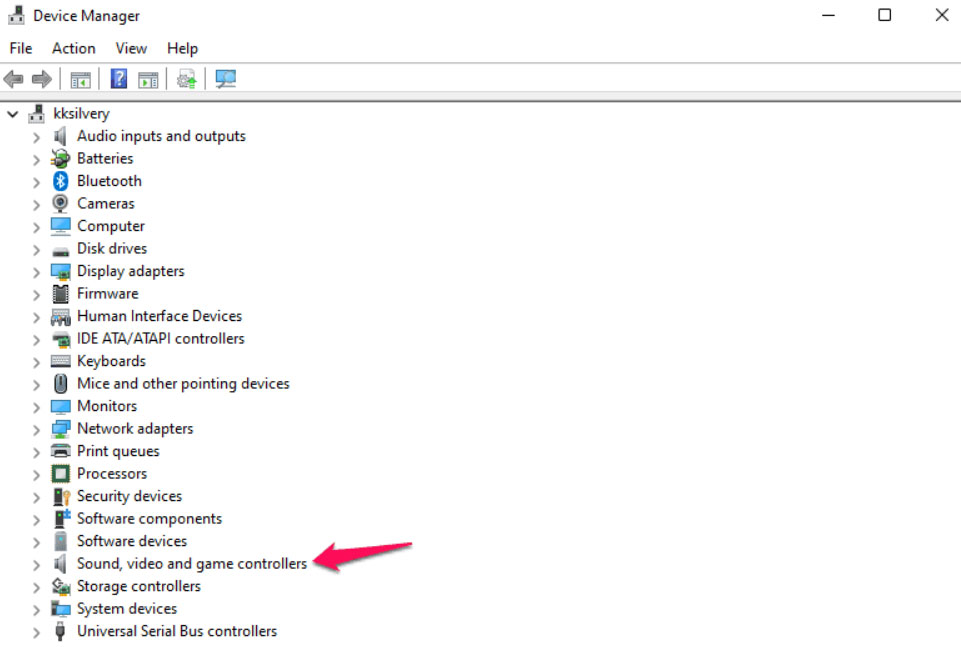The width and height of the screenshot is (961, 647).
Task: Click the Network adapters icon
Action: point(60,429)
